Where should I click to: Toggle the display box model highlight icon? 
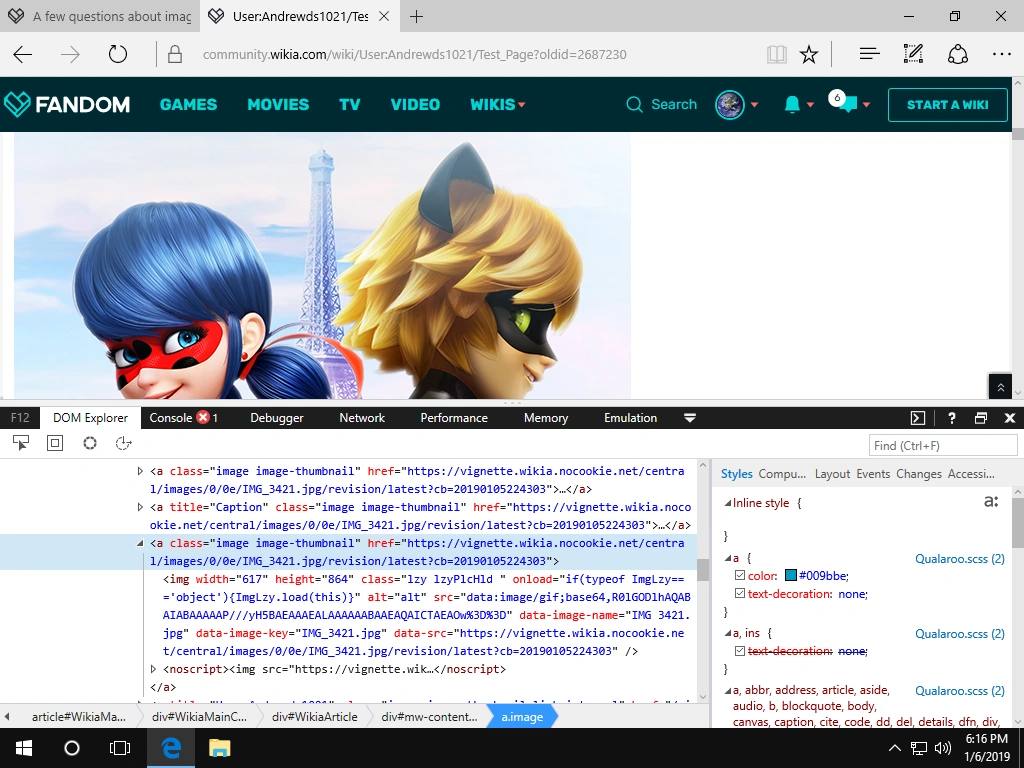pyautogui.click(x=55, y=443)
